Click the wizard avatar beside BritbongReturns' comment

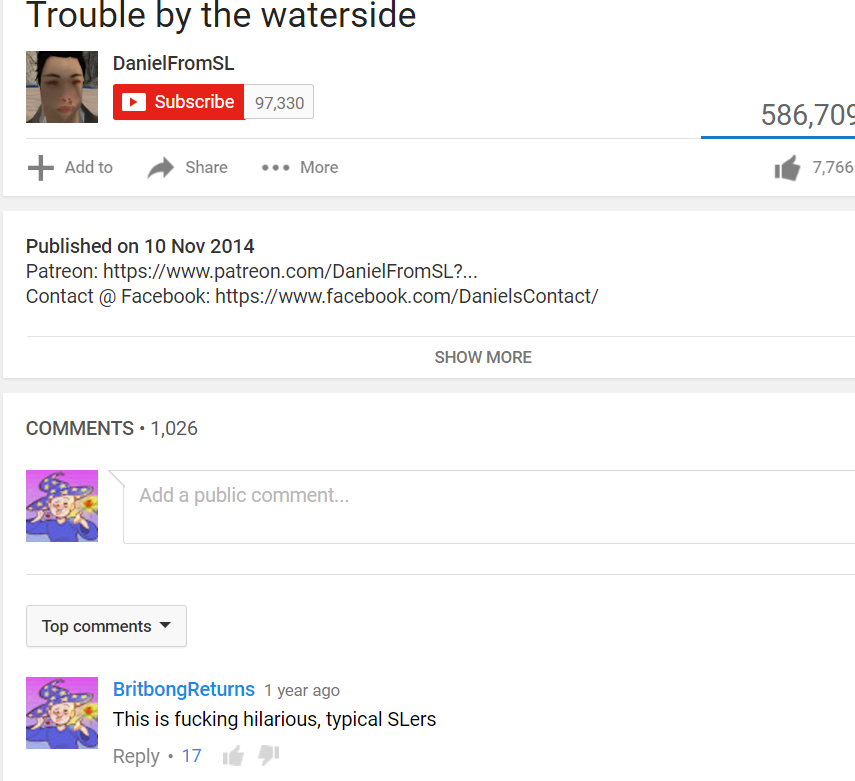(x=62, y=713)
